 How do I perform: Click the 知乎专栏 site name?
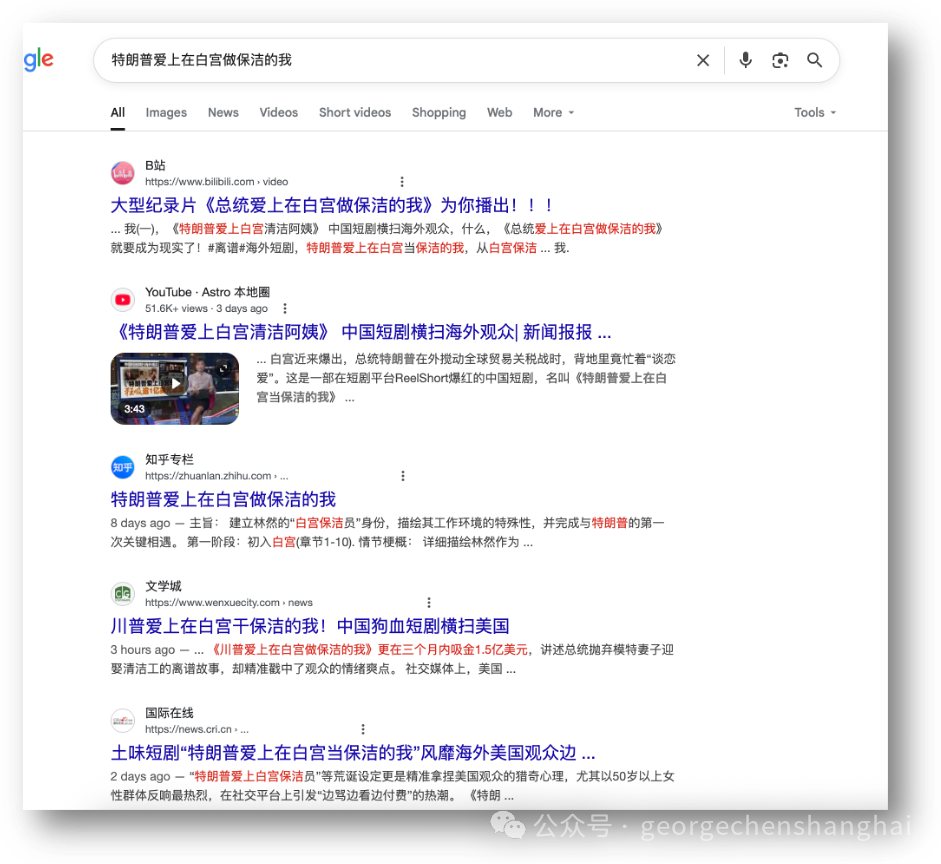click(169, 460)
